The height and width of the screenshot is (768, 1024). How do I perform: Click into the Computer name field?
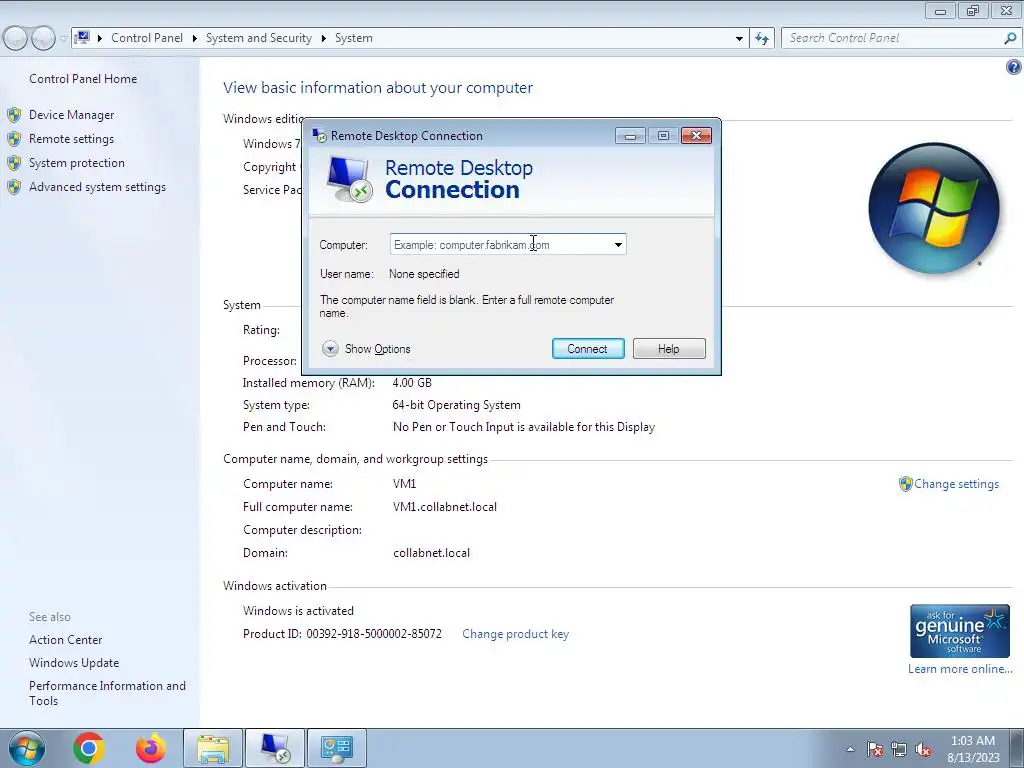[500, 245]
